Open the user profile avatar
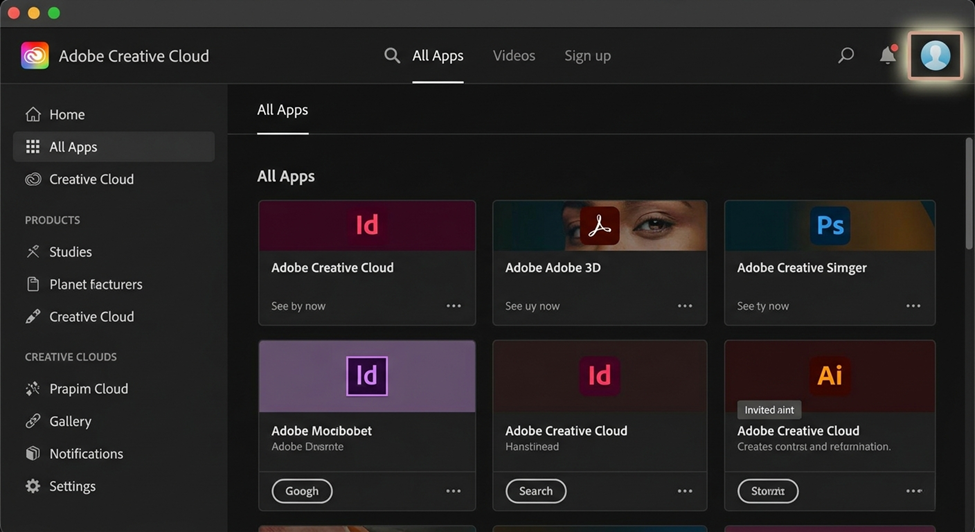Image resolution: width=975 pixels, height=532 pixels. pos(935,55)
